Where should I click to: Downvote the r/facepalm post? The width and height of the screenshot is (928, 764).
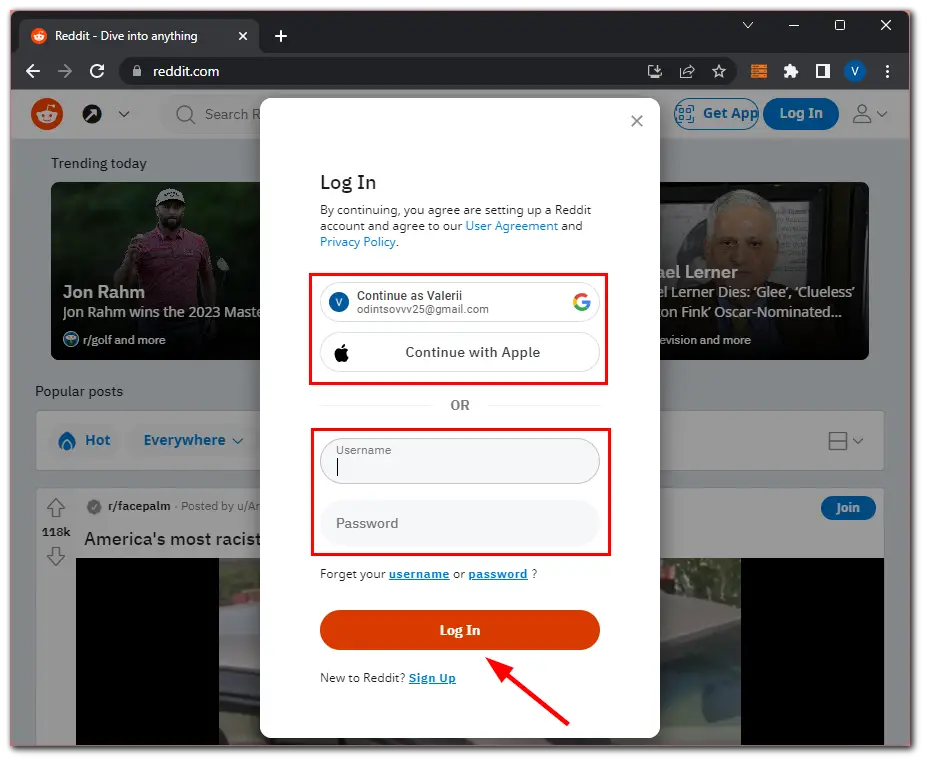point(55,556)
